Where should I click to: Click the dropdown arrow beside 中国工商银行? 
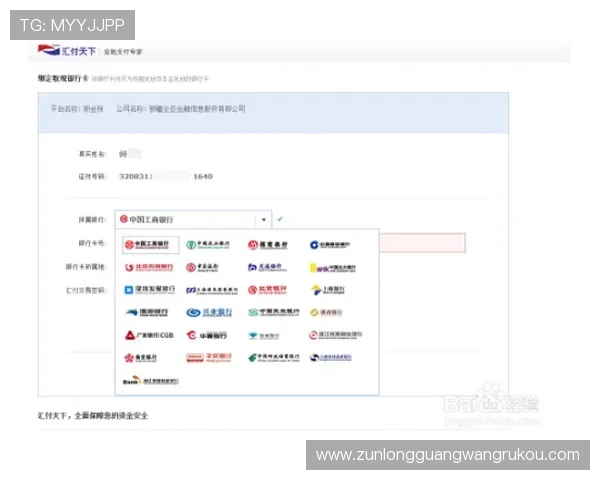264,220
